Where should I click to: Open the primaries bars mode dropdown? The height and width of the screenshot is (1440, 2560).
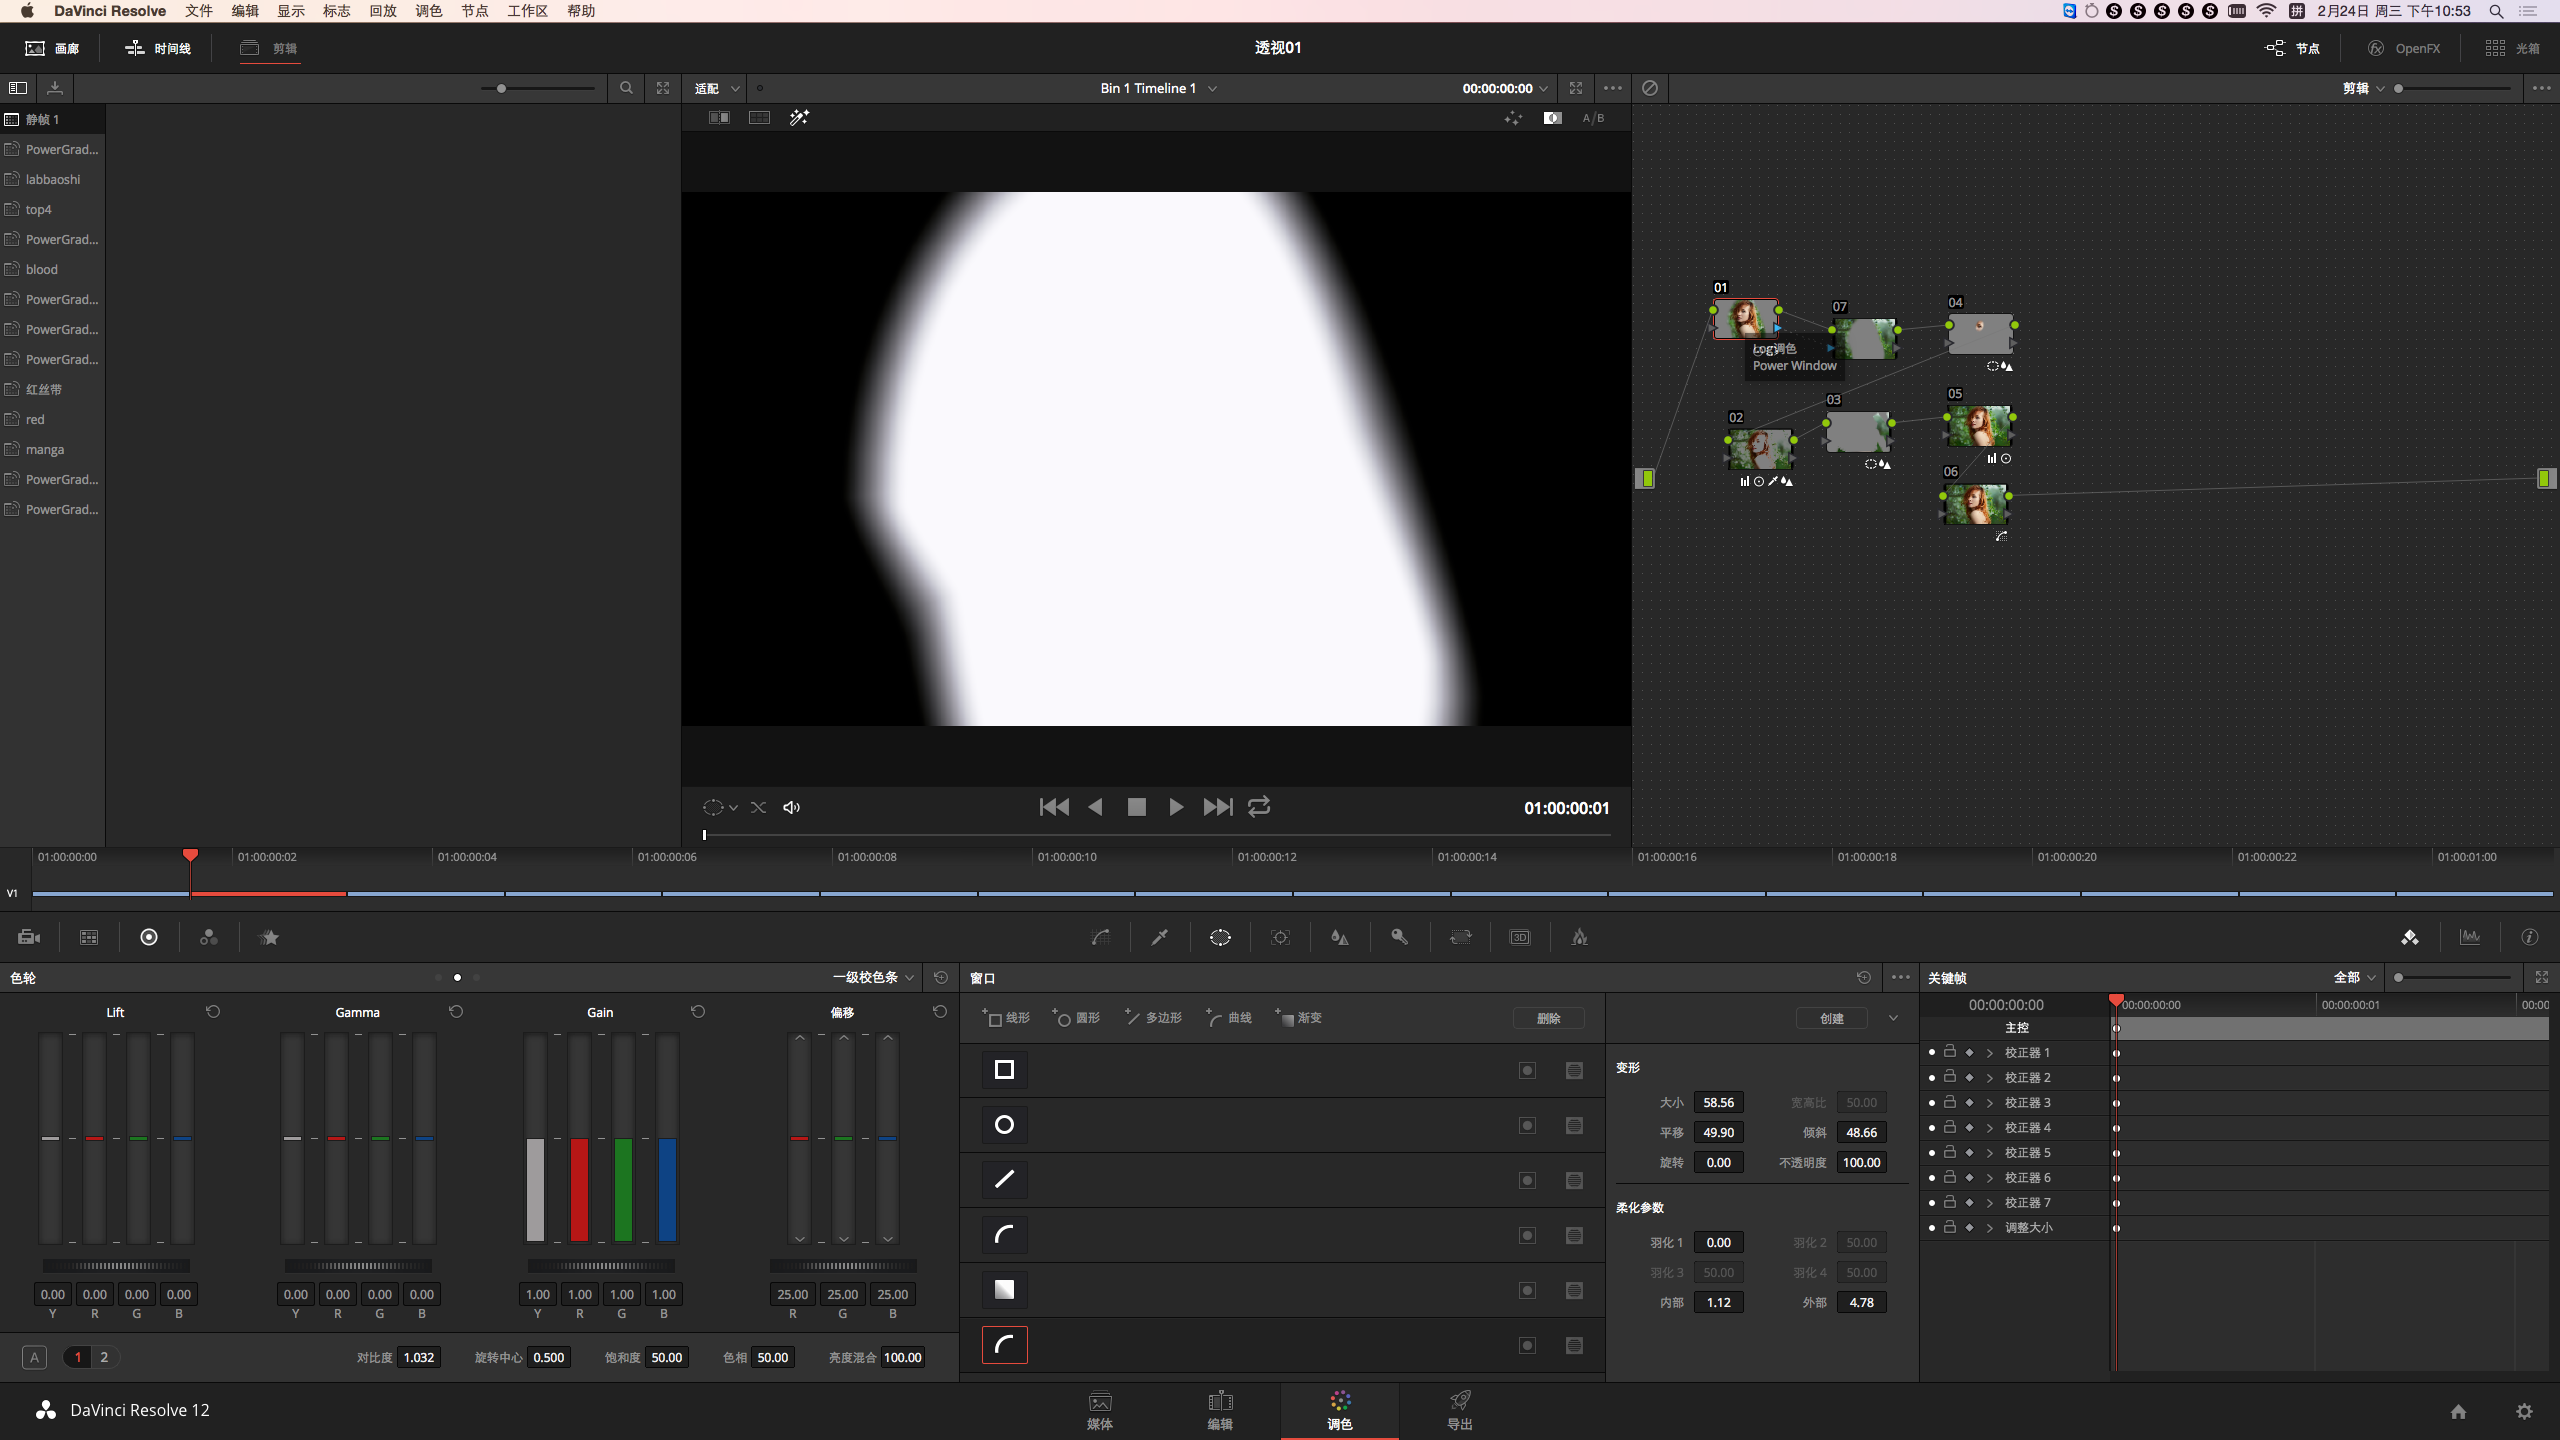874,977
